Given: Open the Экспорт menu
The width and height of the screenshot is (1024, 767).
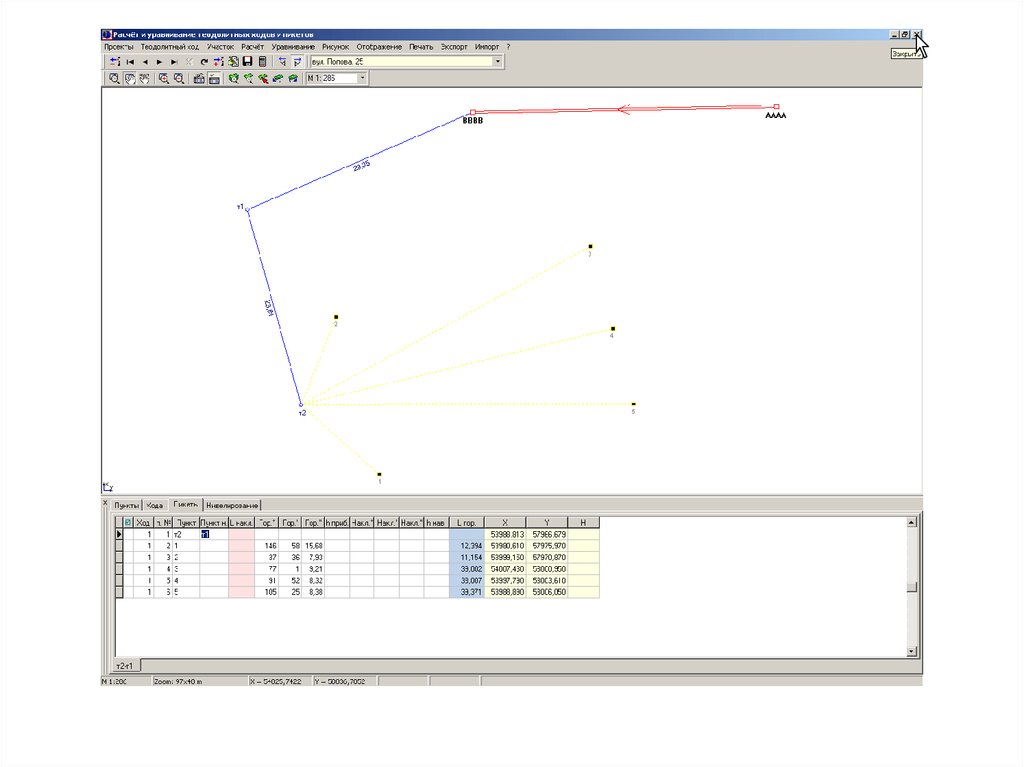Looking at the screenshot, I should (x=454, y=47).
